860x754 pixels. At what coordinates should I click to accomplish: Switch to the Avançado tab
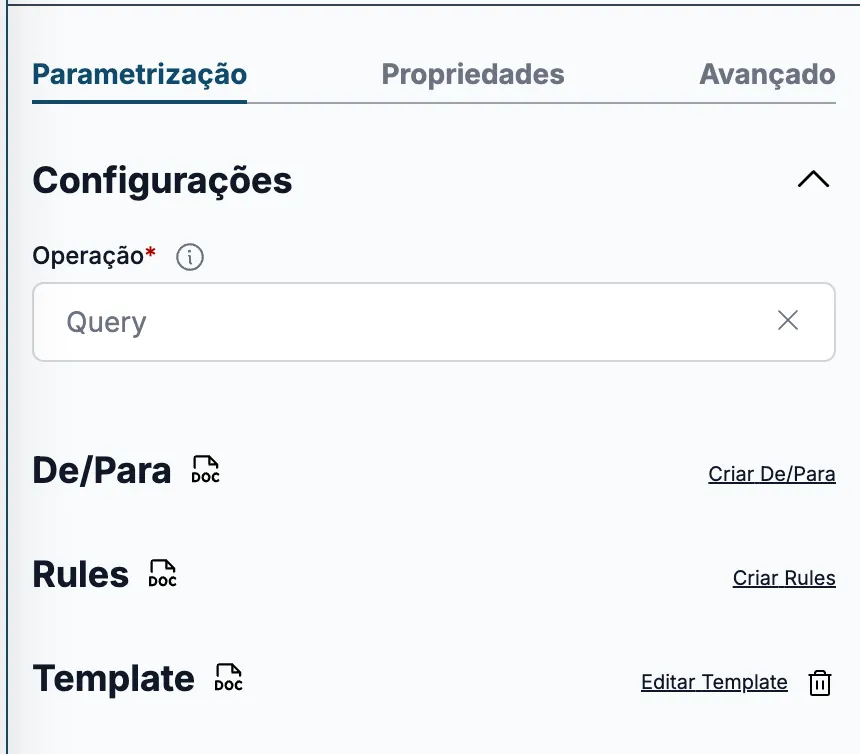tap(767, 75)
